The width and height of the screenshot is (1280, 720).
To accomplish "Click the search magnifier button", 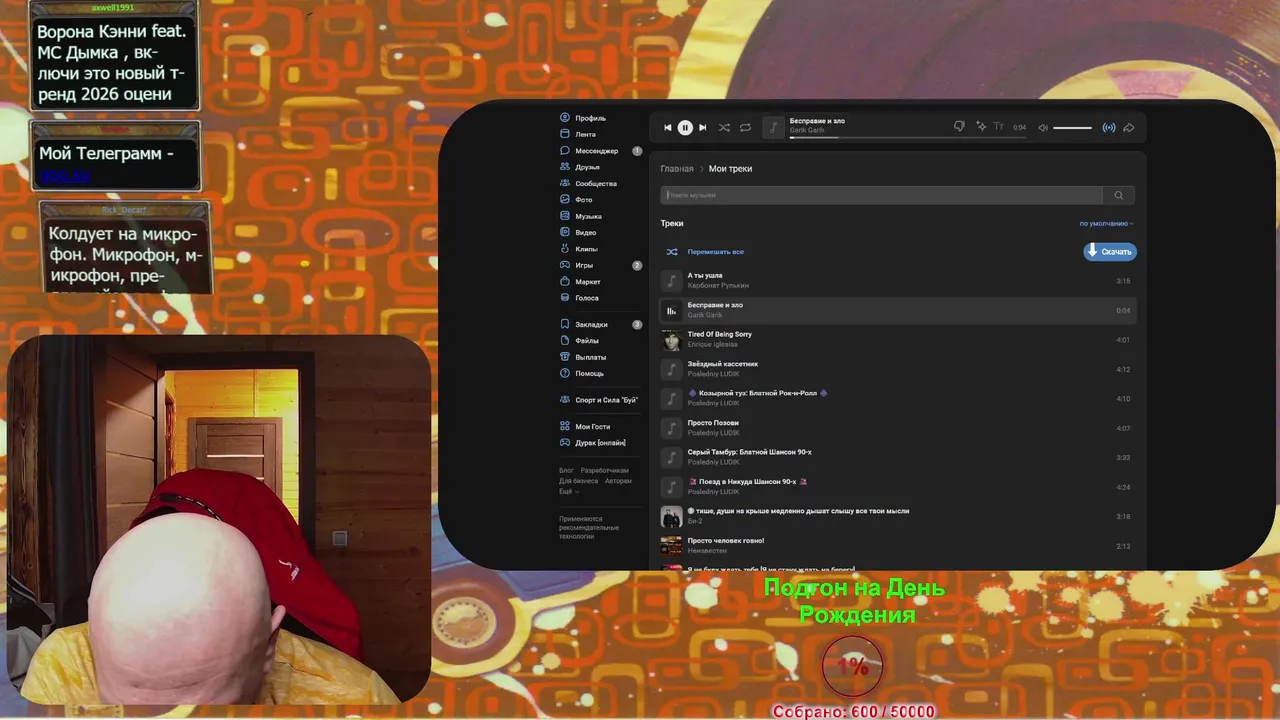I will [1119, 195].
